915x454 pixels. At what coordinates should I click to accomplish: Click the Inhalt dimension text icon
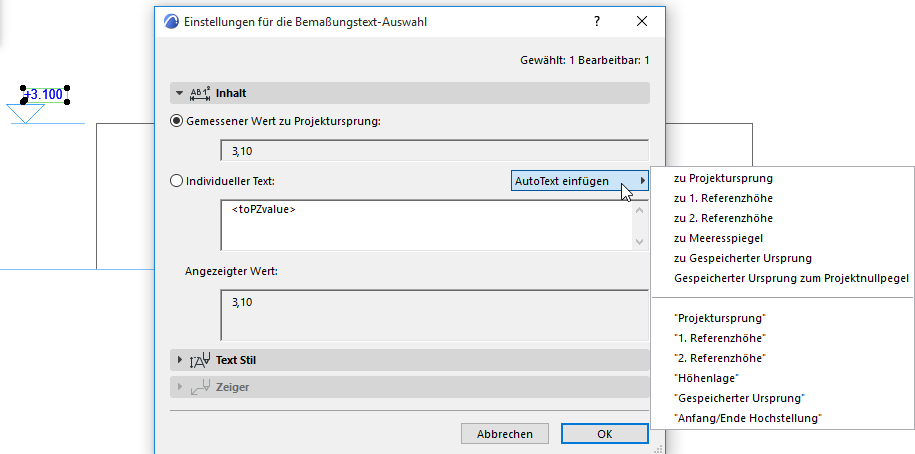[x=200, y=93]
